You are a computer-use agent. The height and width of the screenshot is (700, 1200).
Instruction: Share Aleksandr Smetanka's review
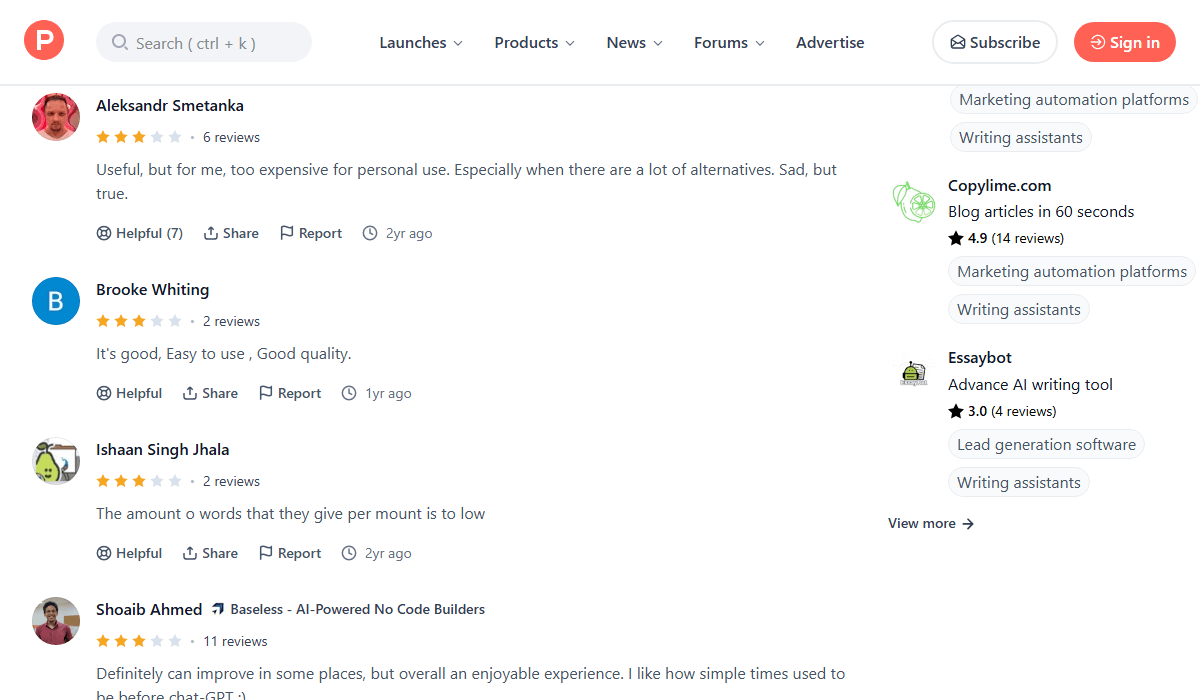pos(231,233)
